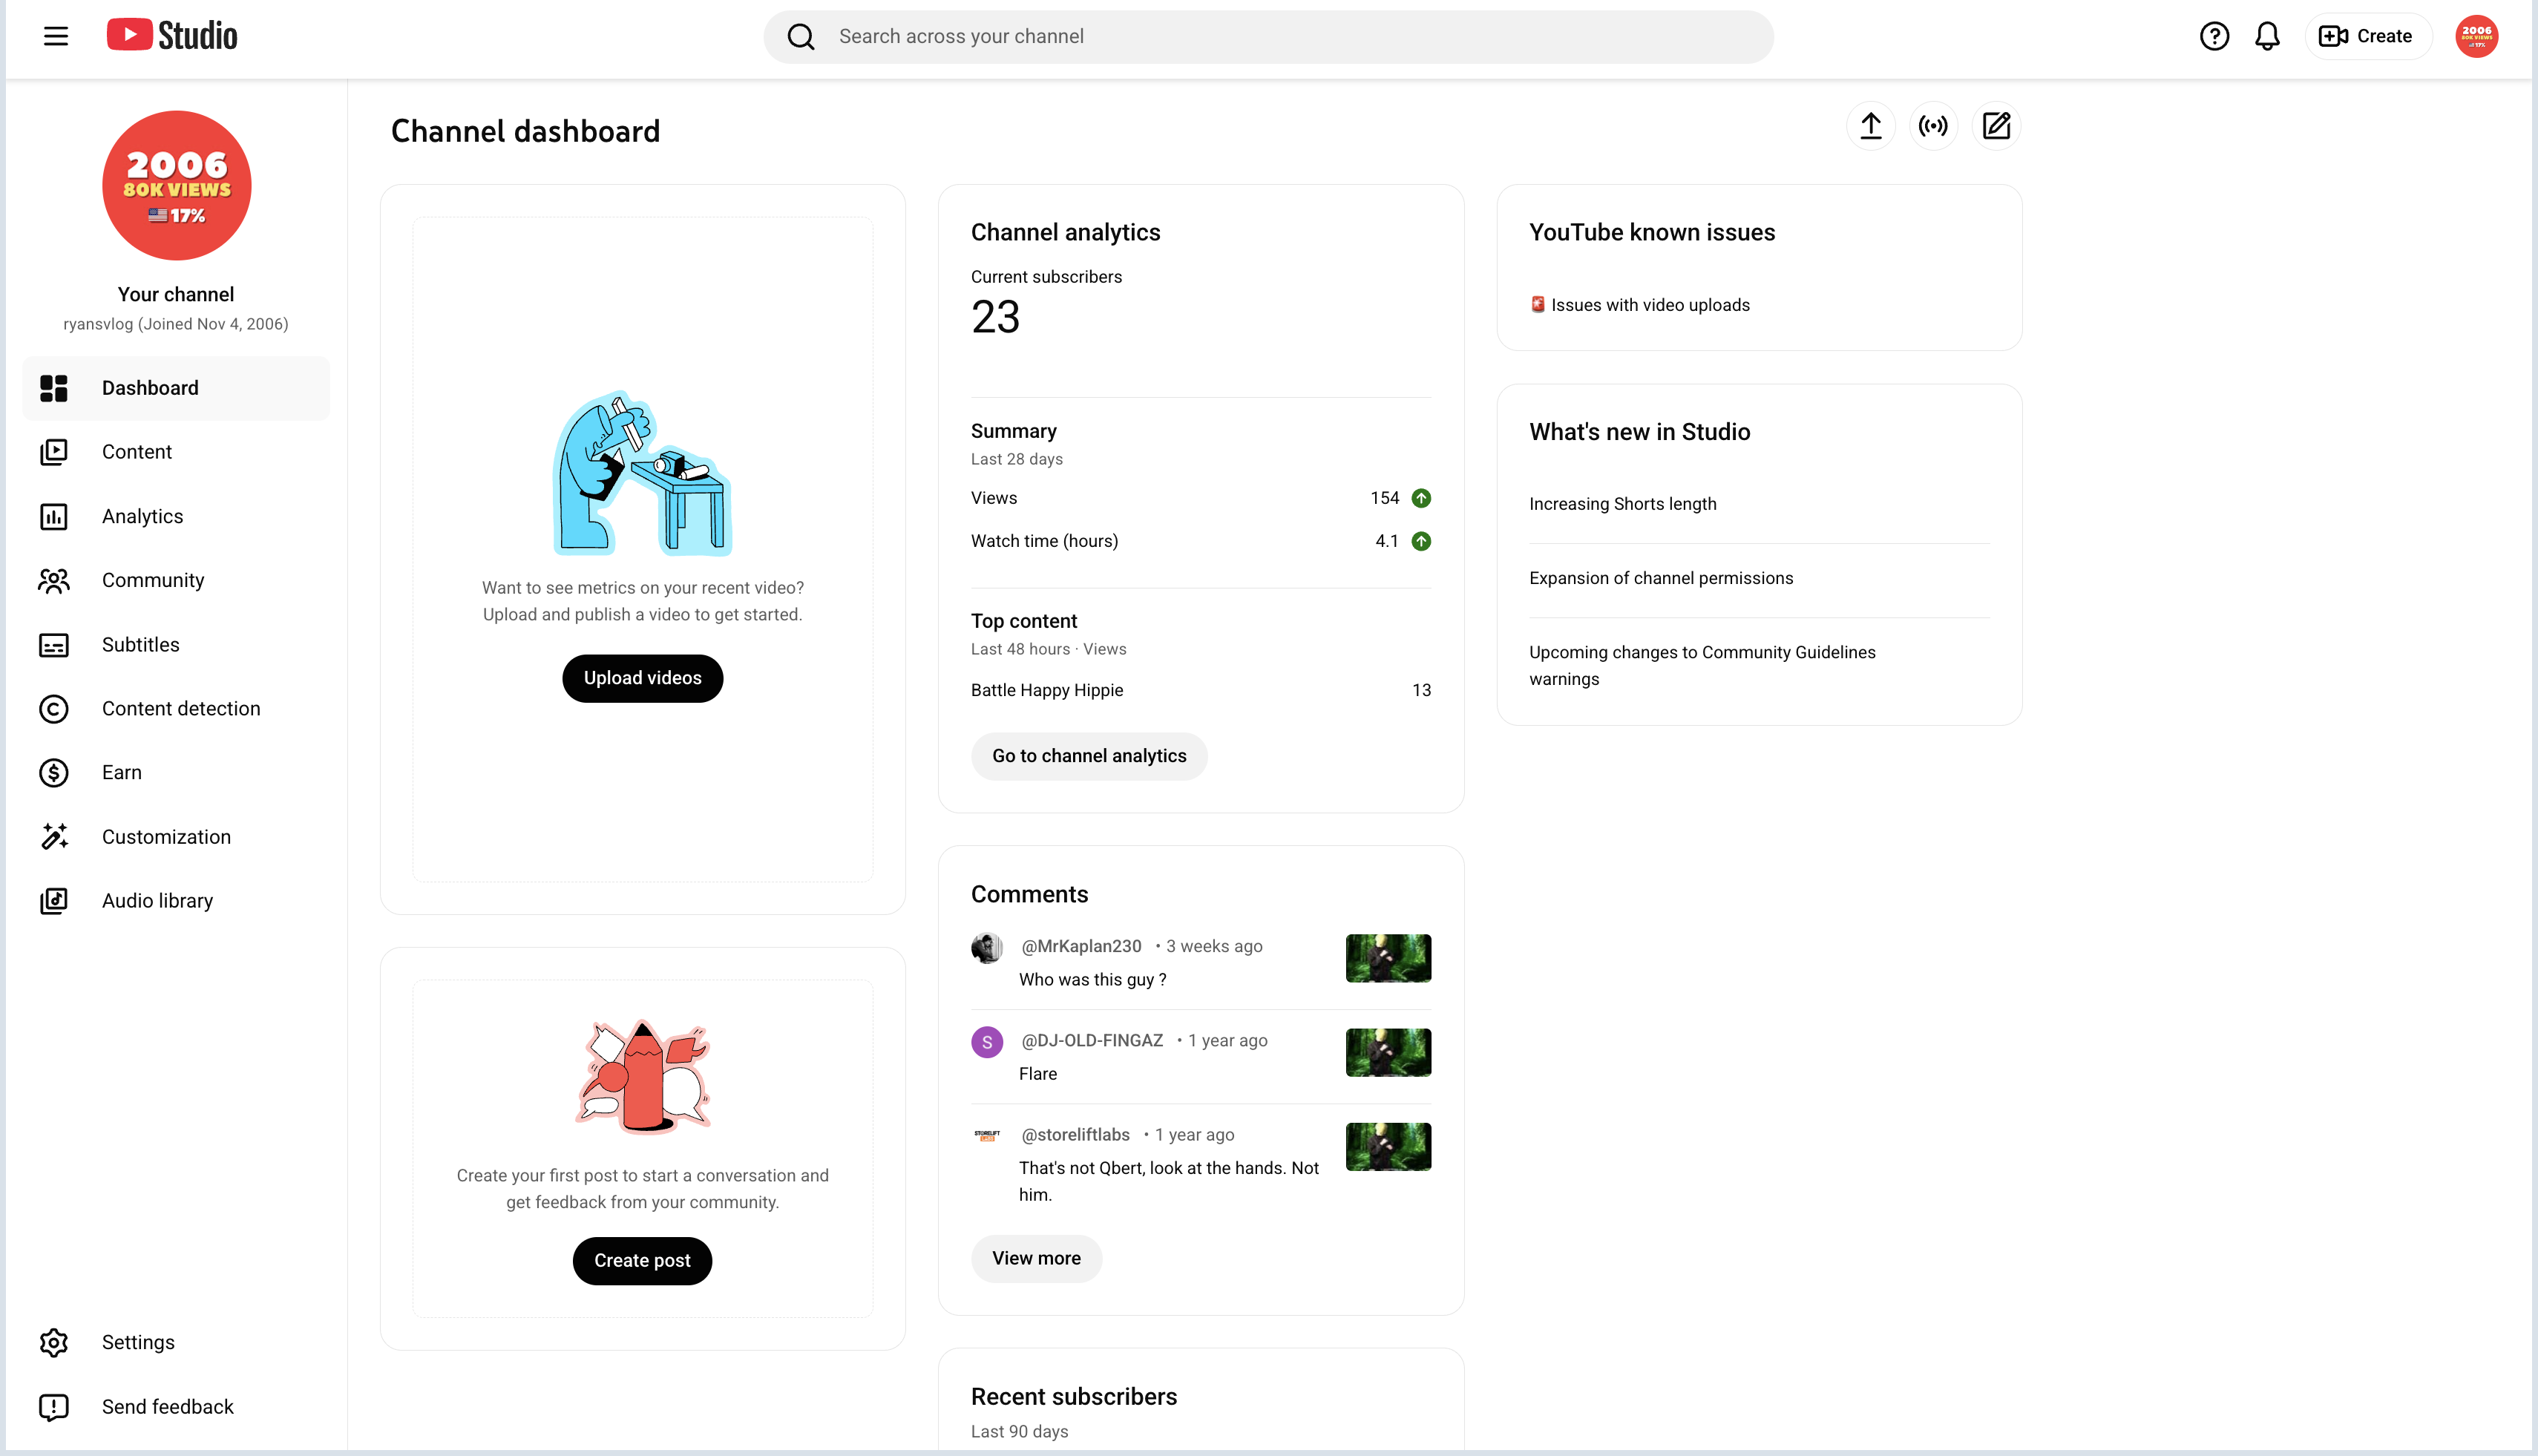Screen dimensions: 2538x1456
Task: Open video thumbnail beside storeliftlabs comment
Action: pyautogui.click(x=1388, y=1146)
